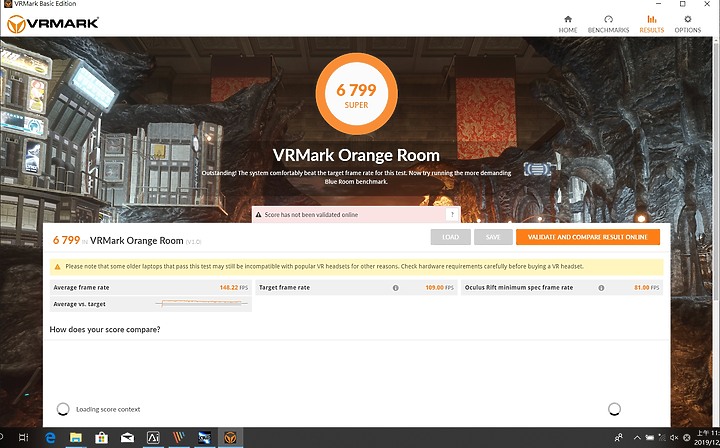Click the 6 799 score in results header
This screenshot has height=448, width=720.
coord(67,240)
